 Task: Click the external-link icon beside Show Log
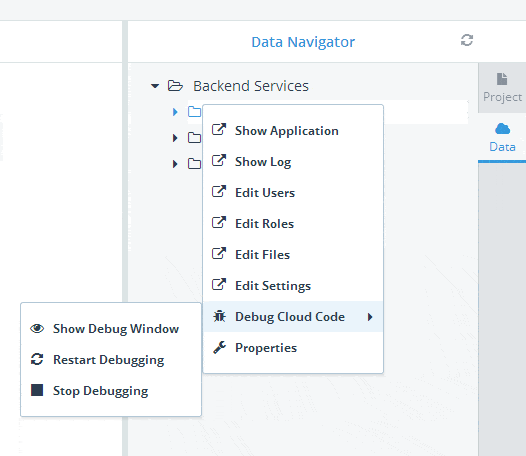click(x=219, y=160)
